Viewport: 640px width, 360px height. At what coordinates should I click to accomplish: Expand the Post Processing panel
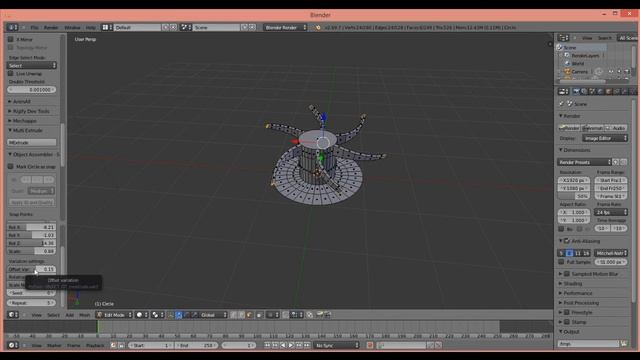pyautogui.click(x=581, y=303)
